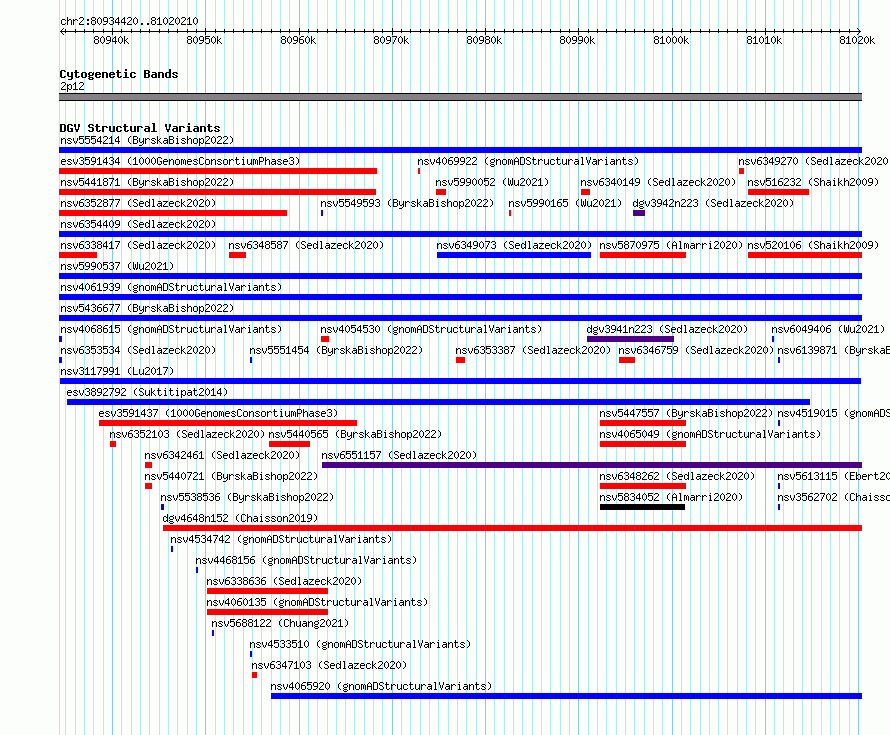The width and height of the screenshot is (890, 735).
Task: Select nsv6340149 (Sedlazeck2020) variant label
Action: click(658, 182)
